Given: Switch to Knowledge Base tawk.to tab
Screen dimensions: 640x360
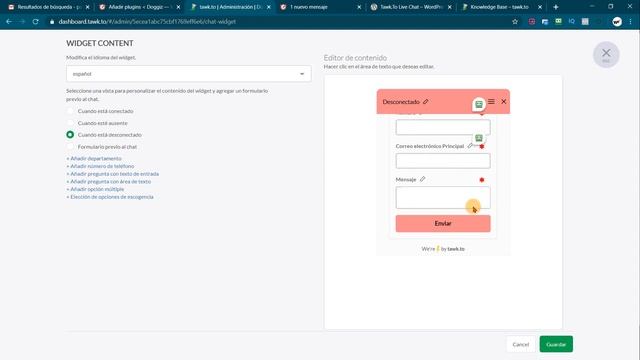Looking at the screenshot, I should pyautogui.click(x=501, y=7).
